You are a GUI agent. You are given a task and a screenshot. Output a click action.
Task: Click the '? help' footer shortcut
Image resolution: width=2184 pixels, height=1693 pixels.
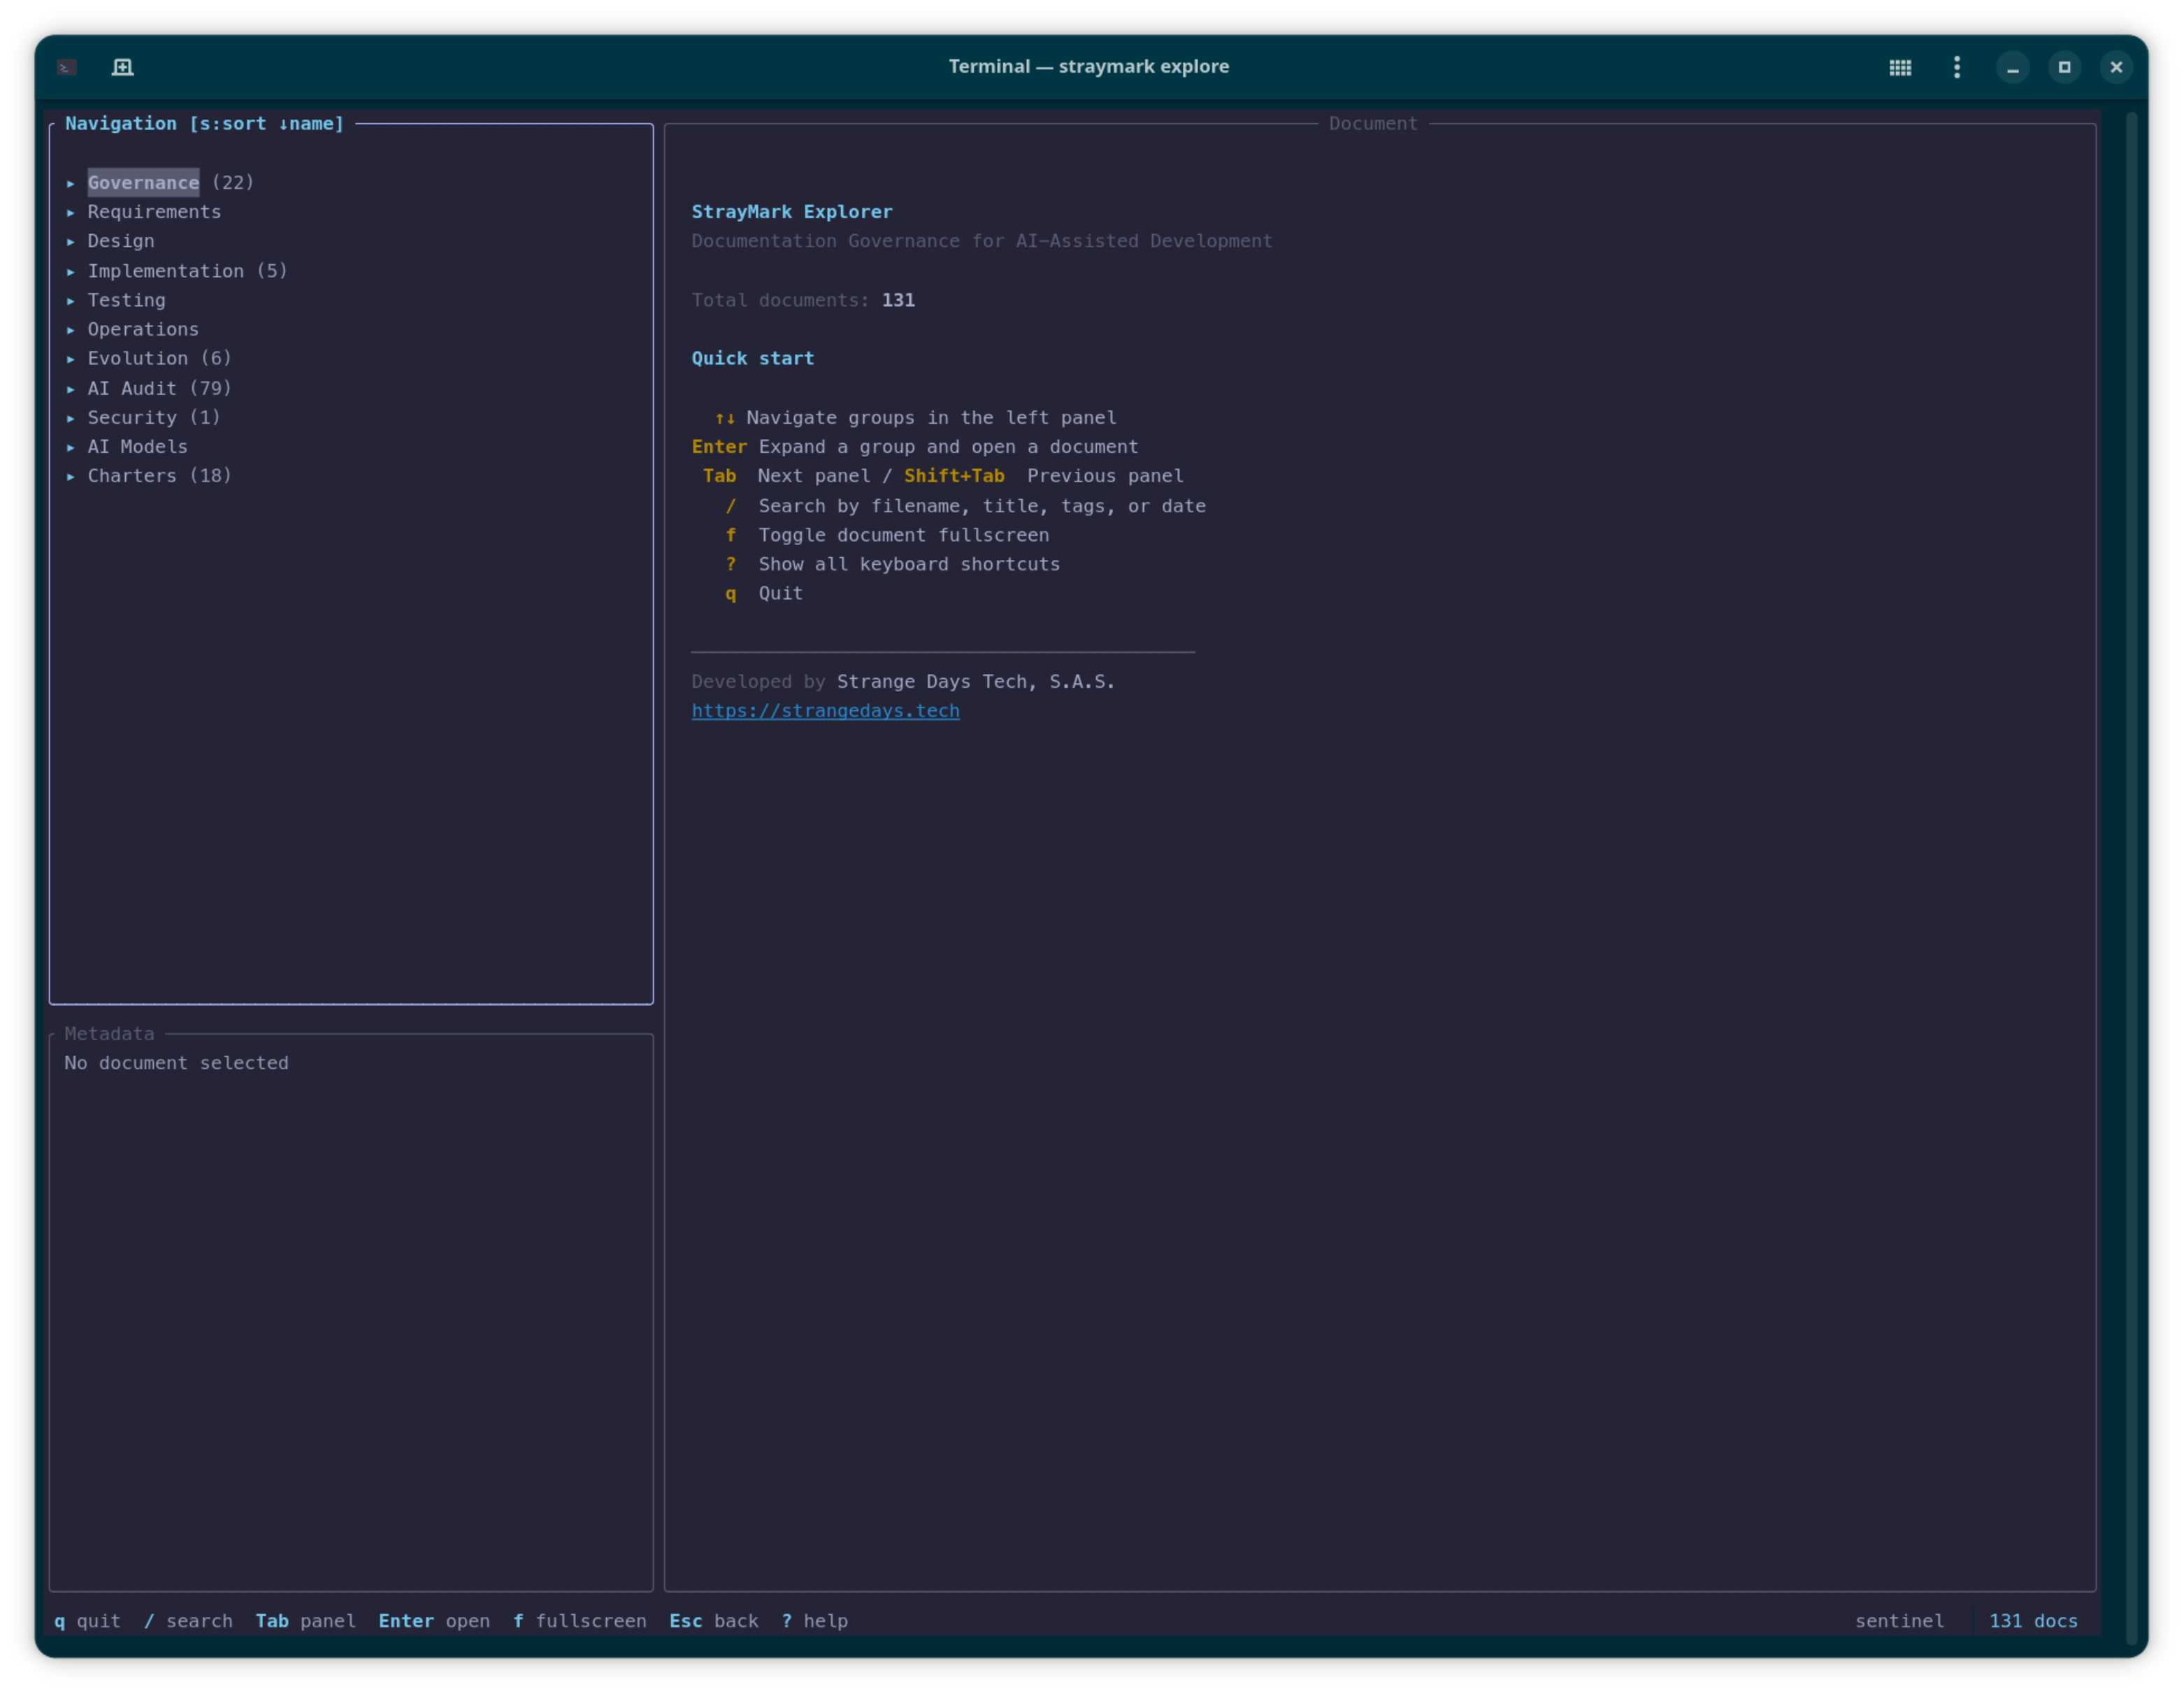click(x=815, y=1621)
